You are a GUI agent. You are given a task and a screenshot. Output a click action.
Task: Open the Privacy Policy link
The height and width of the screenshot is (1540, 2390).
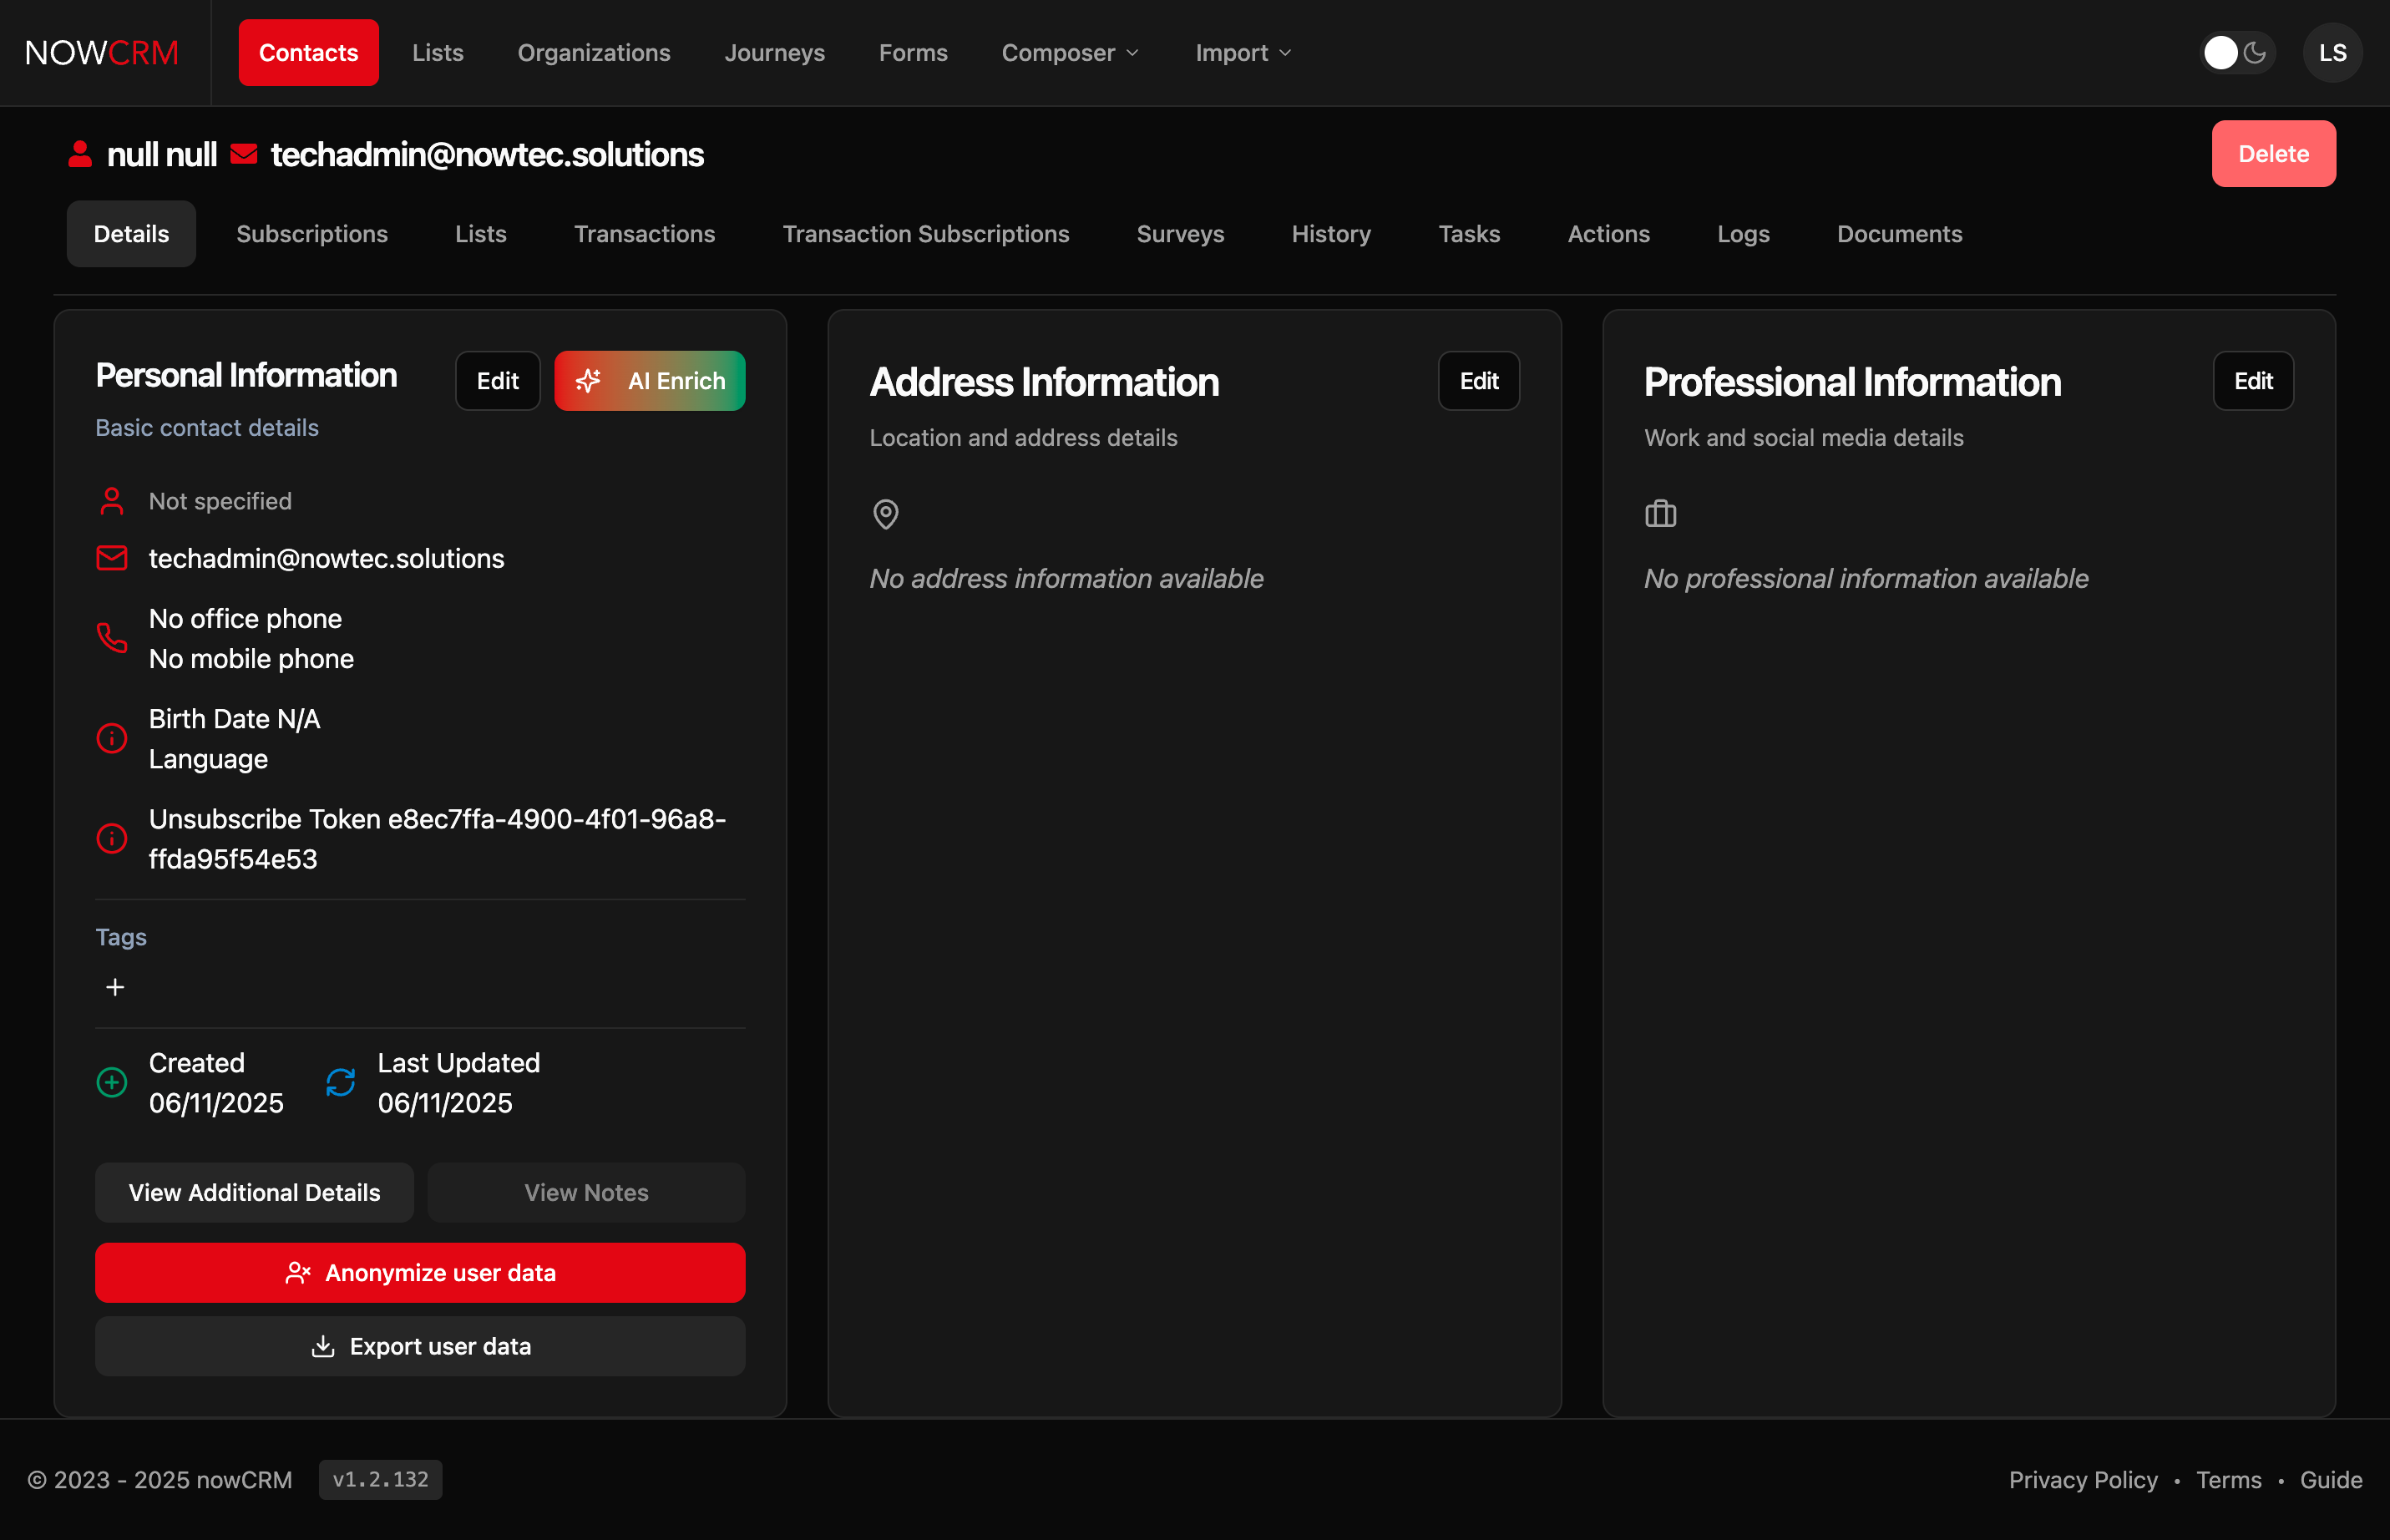(x=2083, y=1480)
